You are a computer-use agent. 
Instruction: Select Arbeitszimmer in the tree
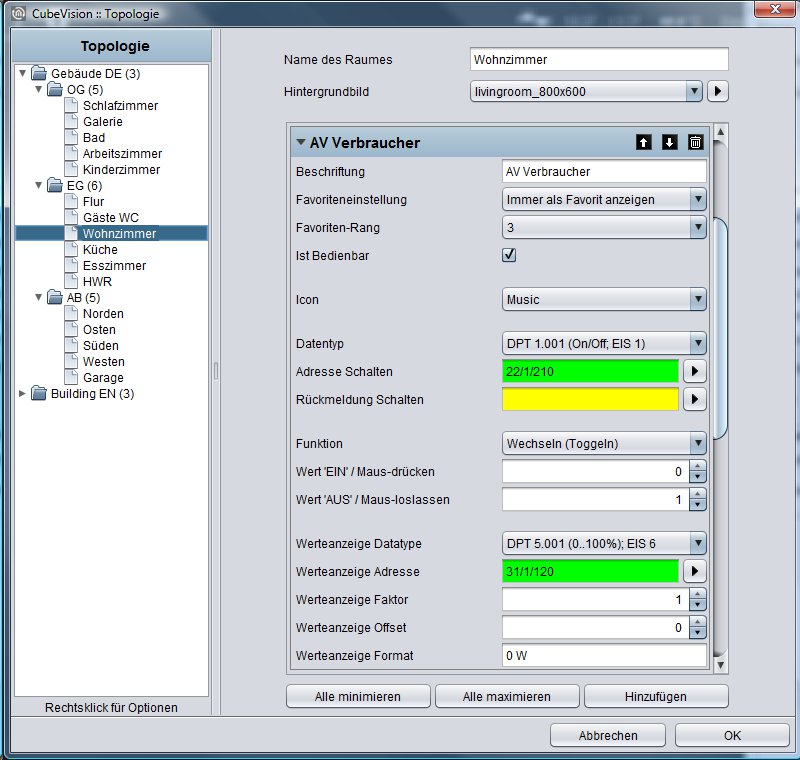click(122, 154)
